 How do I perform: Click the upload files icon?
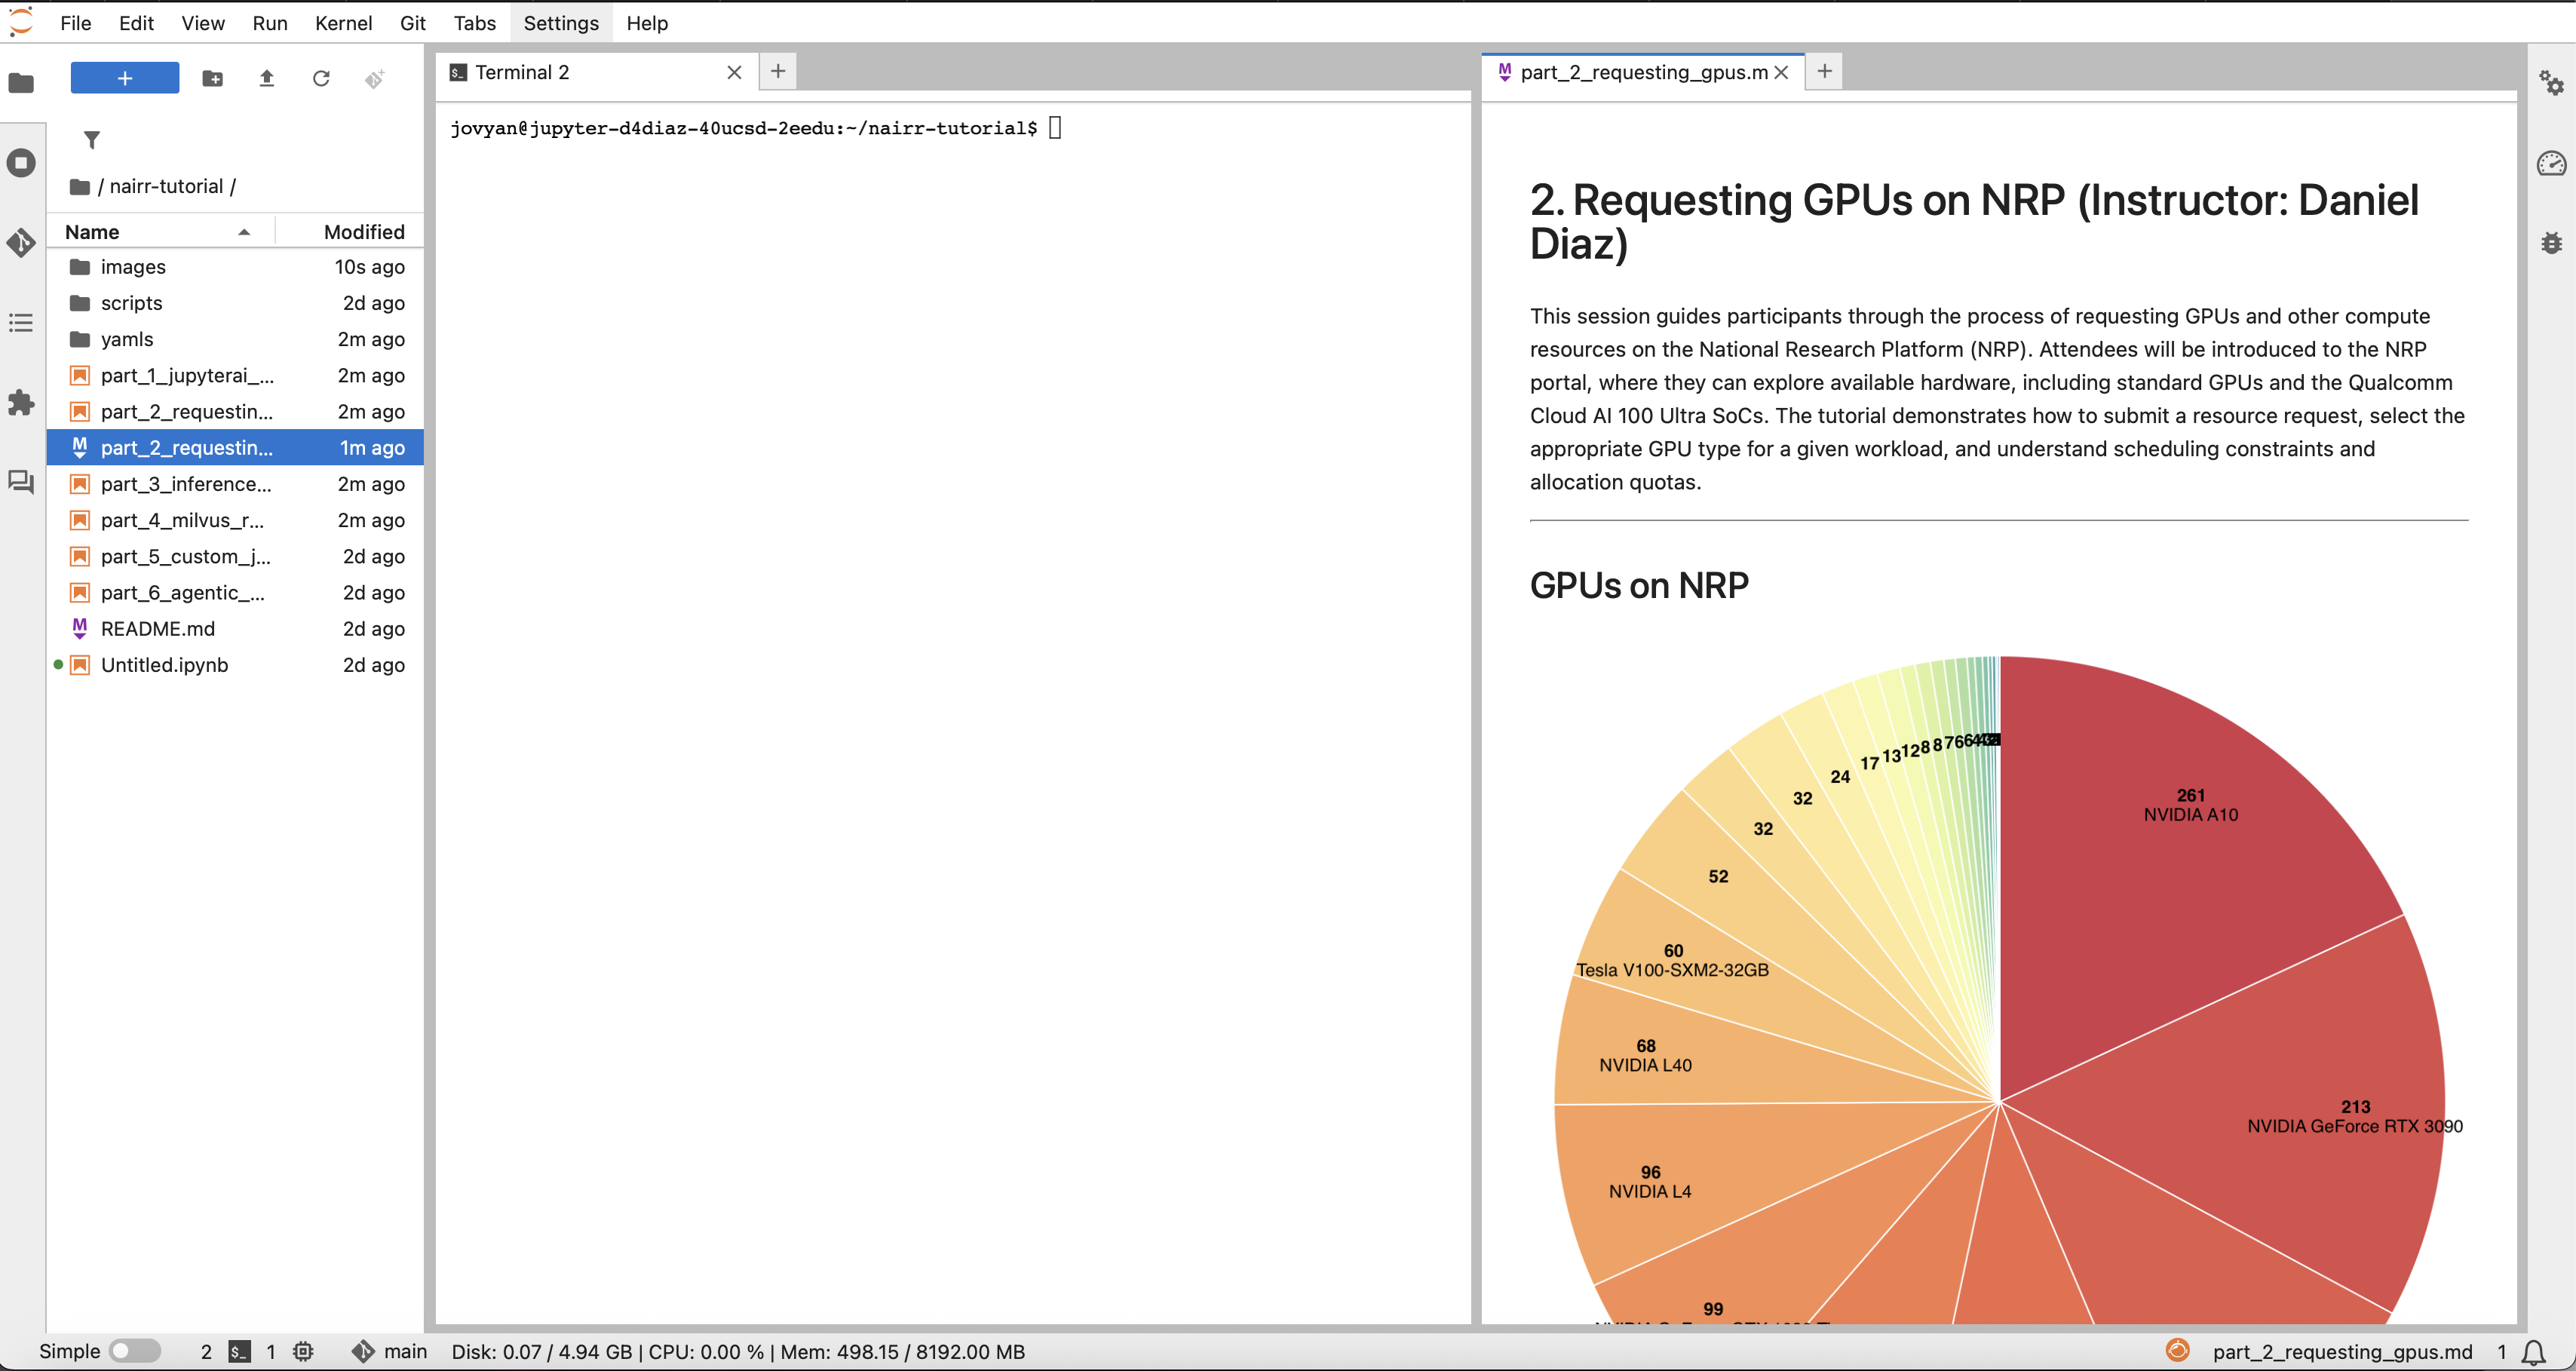click(x=267, y=78)
